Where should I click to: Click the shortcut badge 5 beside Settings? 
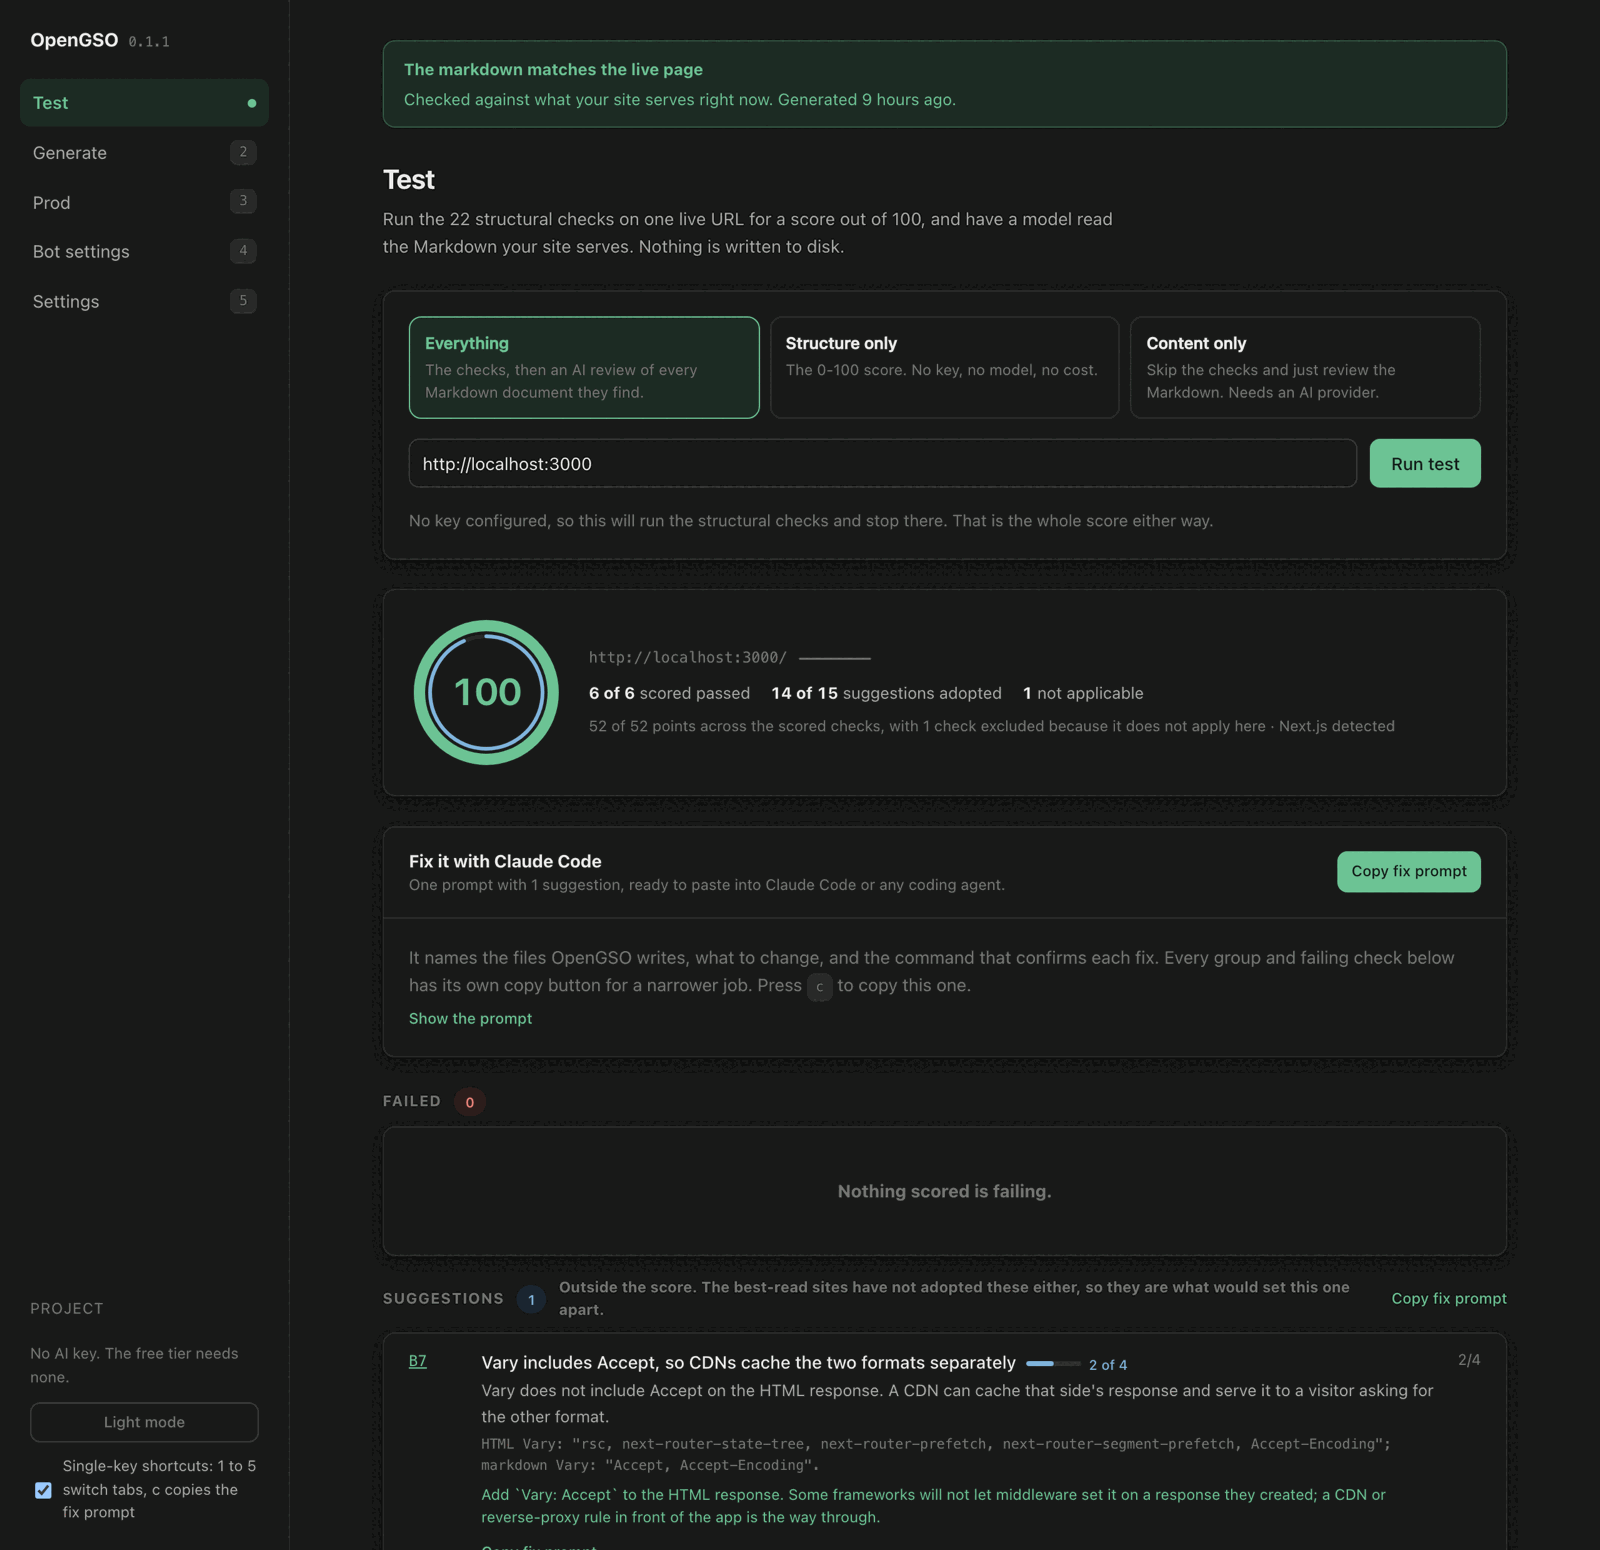coord(243,301)
